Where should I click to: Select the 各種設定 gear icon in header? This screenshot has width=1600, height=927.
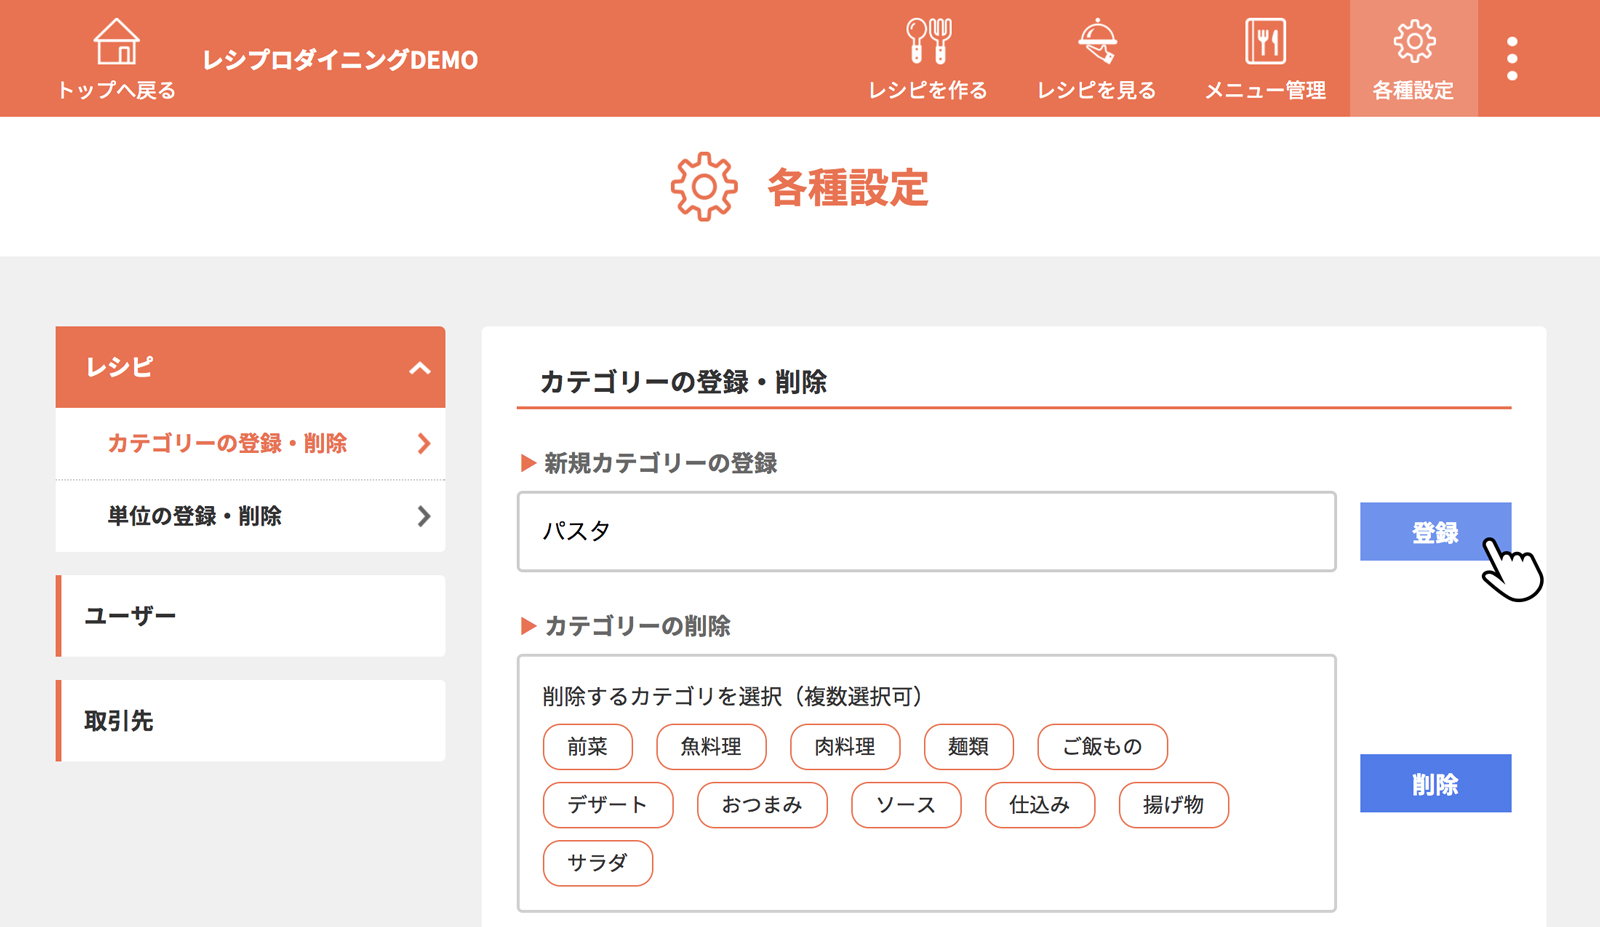pyautogui.click(x=1413, y=42)
